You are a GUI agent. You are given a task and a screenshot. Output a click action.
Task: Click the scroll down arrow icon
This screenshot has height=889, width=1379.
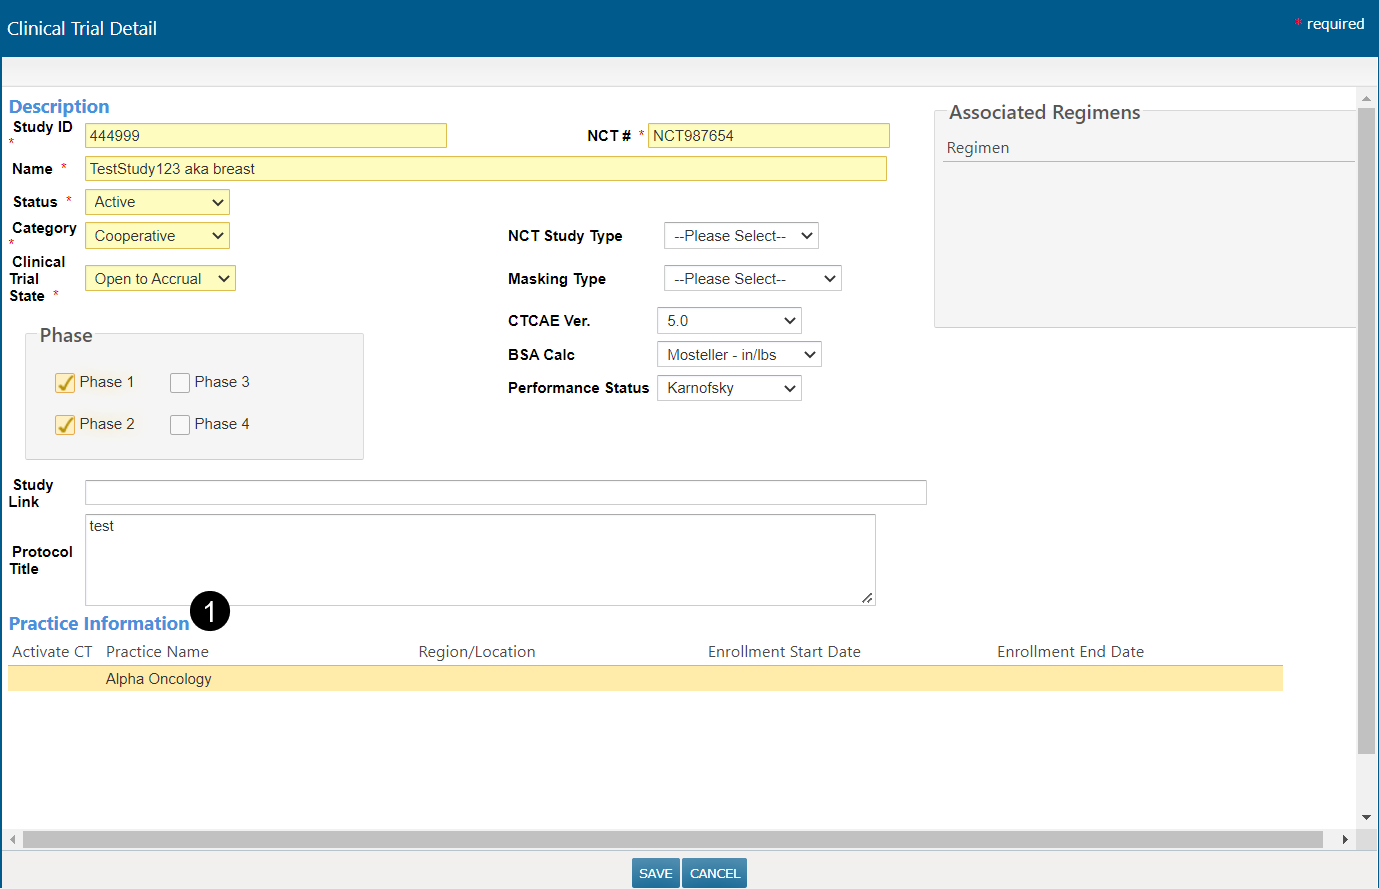1366,818
